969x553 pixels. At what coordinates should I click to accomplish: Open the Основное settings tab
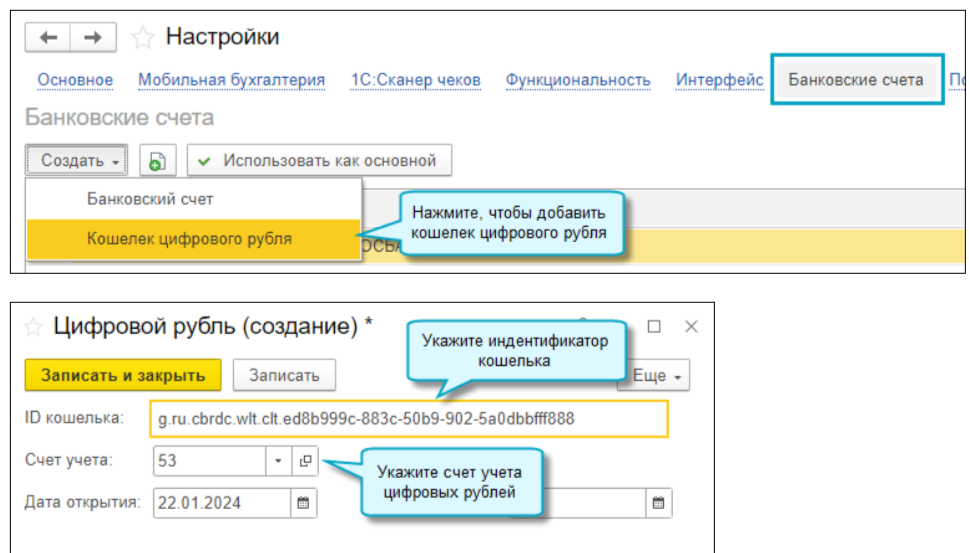tap(75, 80)
